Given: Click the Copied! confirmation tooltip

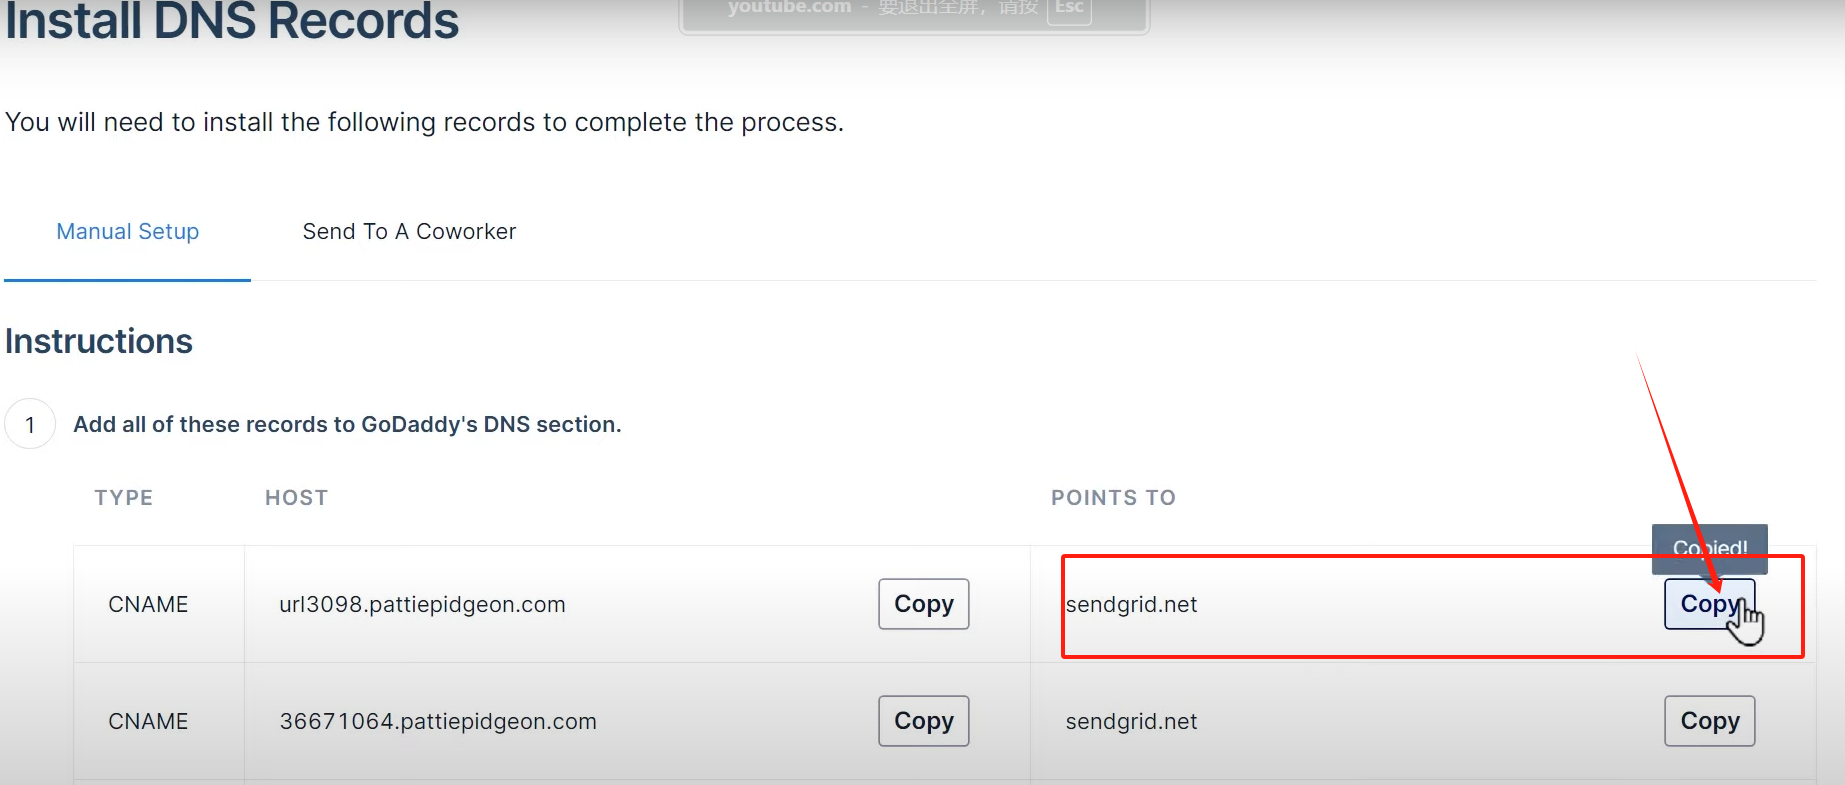Looking at the screenshot, I should tap(1709, 549).
